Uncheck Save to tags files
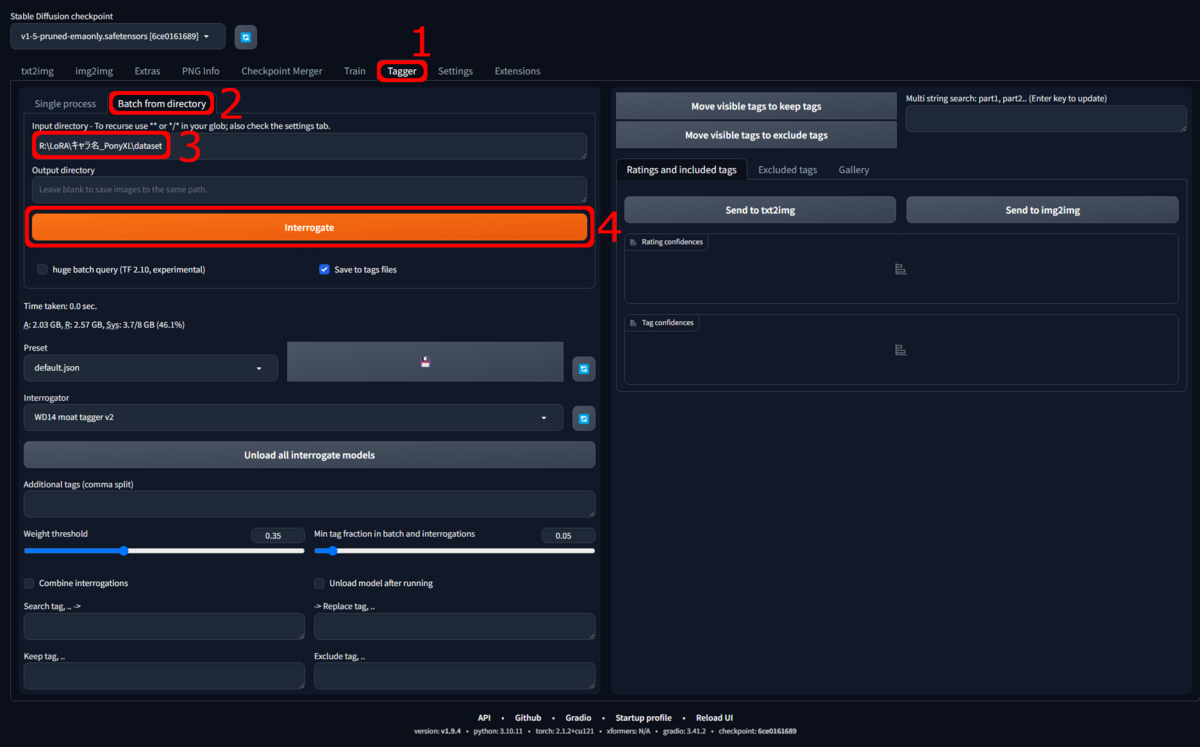The image size is (1200, 747). (324, 269)
